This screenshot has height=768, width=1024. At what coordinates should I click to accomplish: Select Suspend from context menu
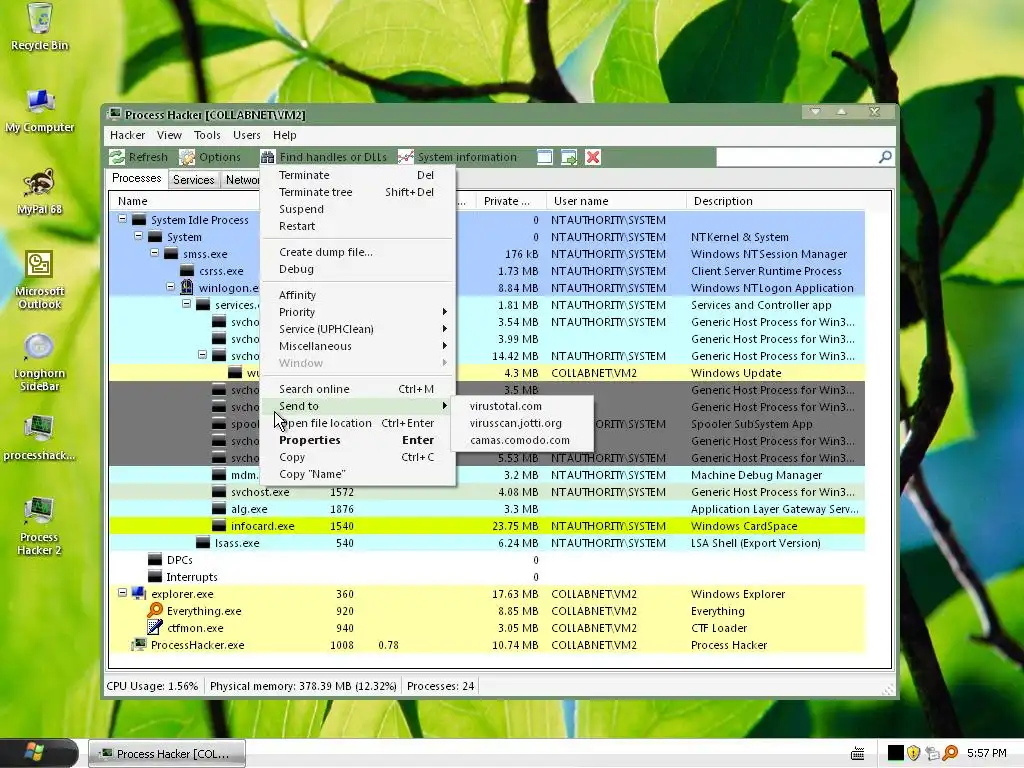pyautogui.click(x=357, y=209)
